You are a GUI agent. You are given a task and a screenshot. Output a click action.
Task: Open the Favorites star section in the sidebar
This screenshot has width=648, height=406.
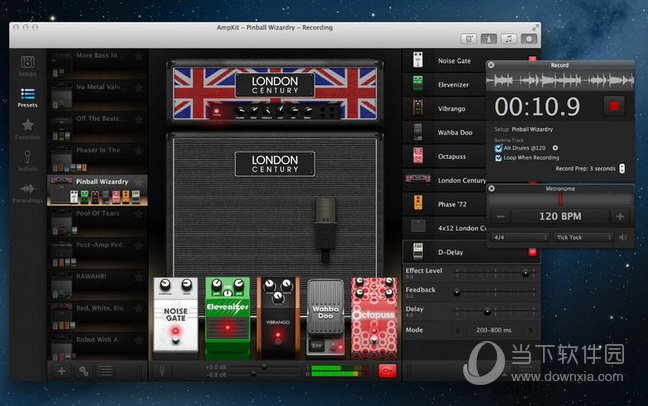[28, 129]
